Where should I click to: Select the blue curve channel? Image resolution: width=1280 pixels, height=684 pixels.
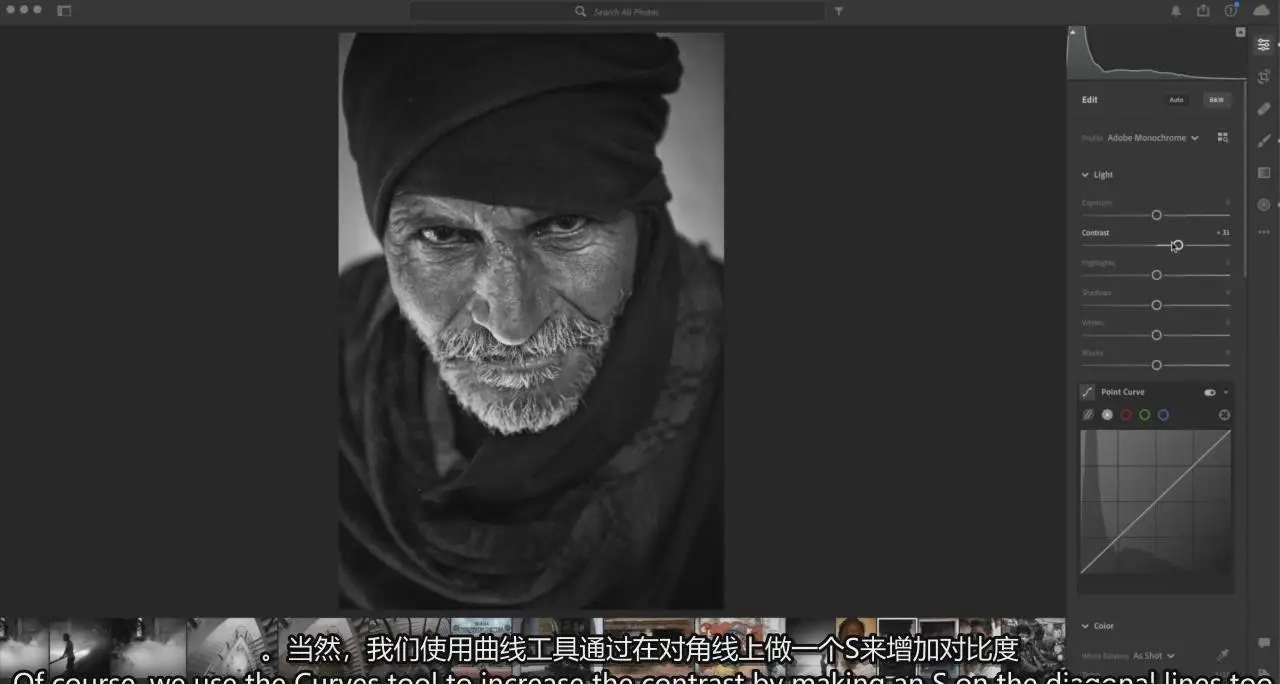(1163, 415)
